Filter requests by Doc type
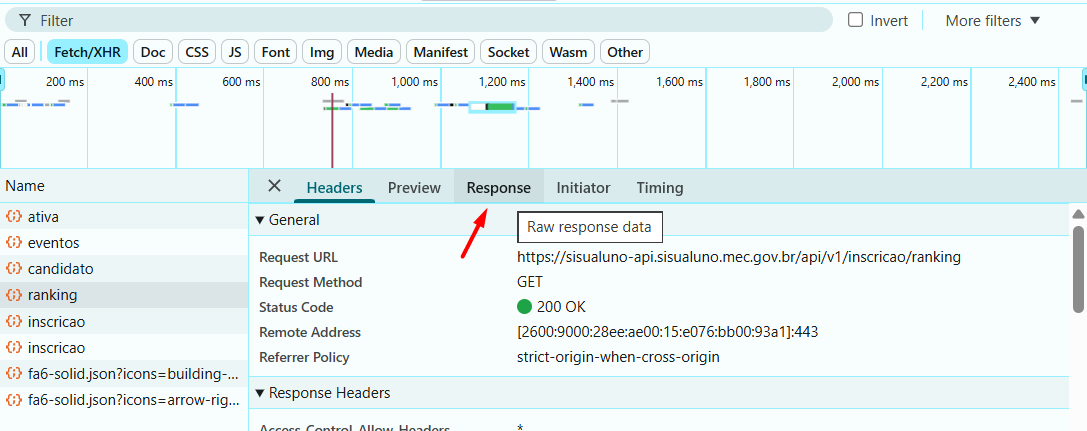1087x431 pixels. pos(153,52)
